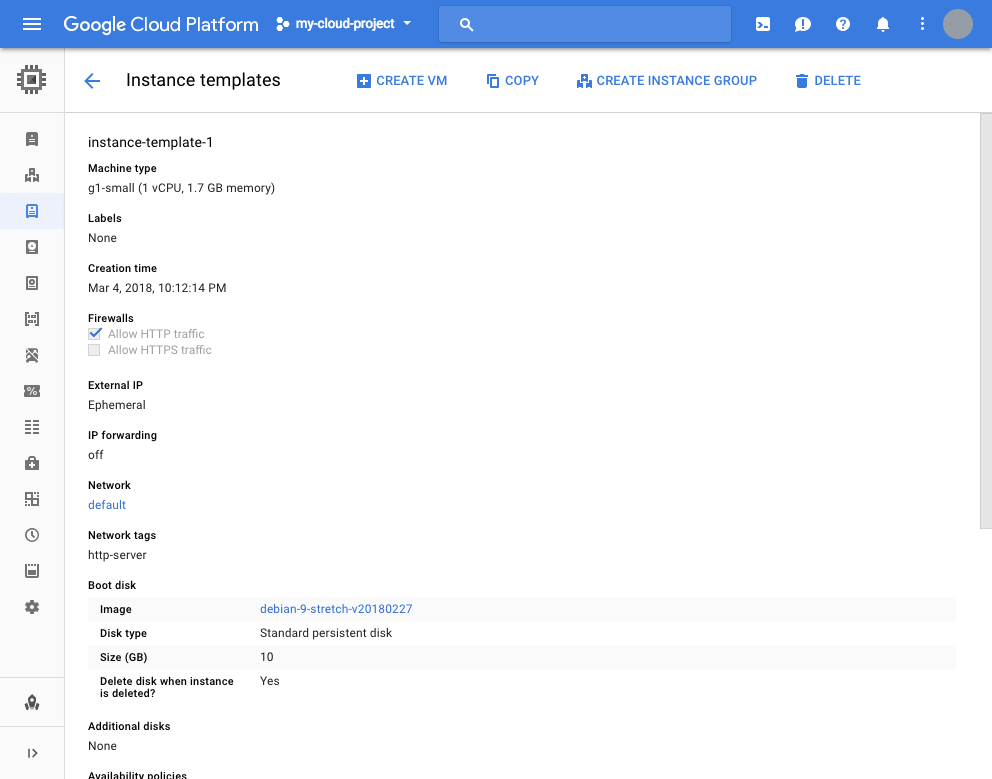Image resolution: width=992 pixels, height=779 pixels.
Task: Click the project hexagon icon
Action: pyautogui.click(x=282, y=24)
